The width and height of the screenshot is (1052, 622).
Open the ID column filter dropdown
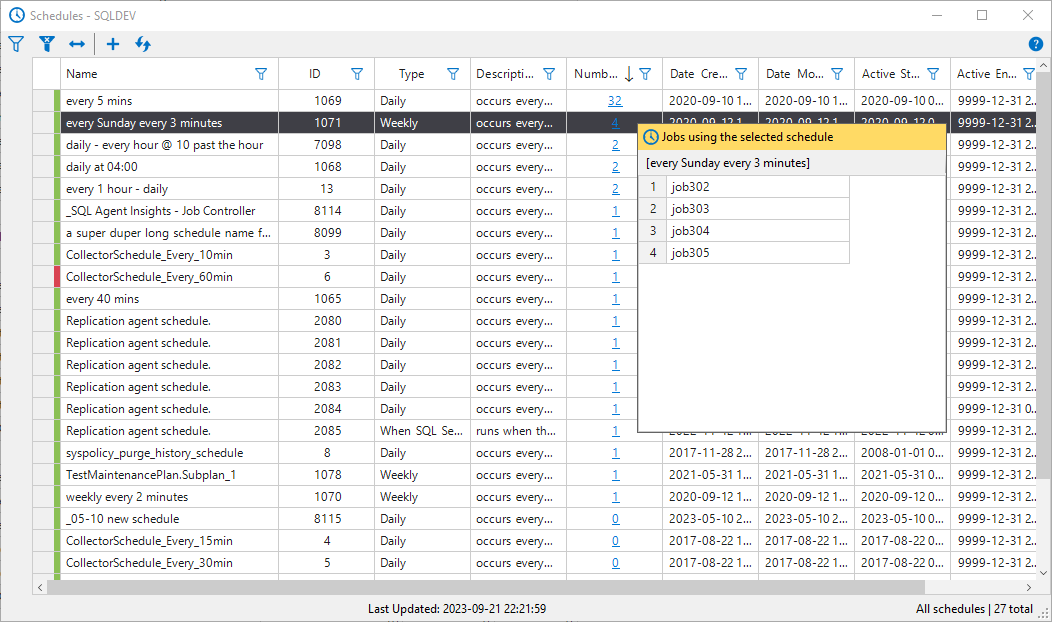click(x=357, y=74)
